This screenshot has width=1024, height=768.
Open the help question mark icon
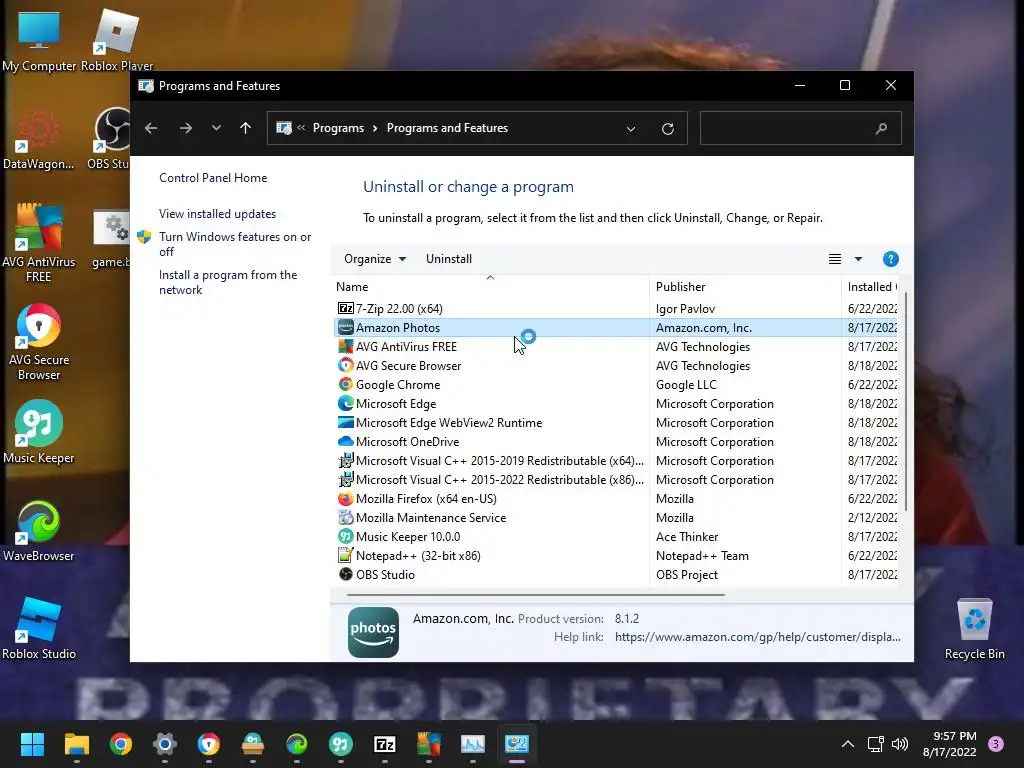890,259
